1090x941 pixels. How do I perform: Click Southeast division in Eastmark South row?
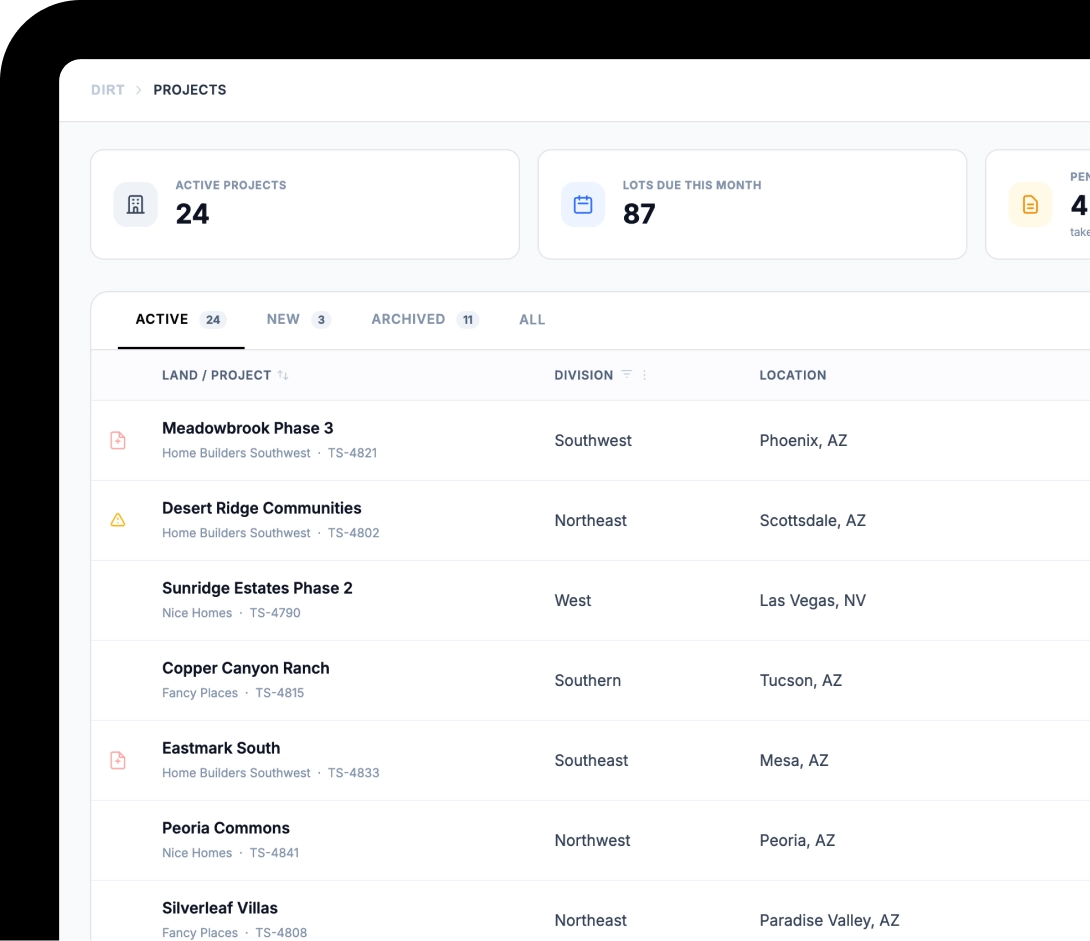click(591, 760)
